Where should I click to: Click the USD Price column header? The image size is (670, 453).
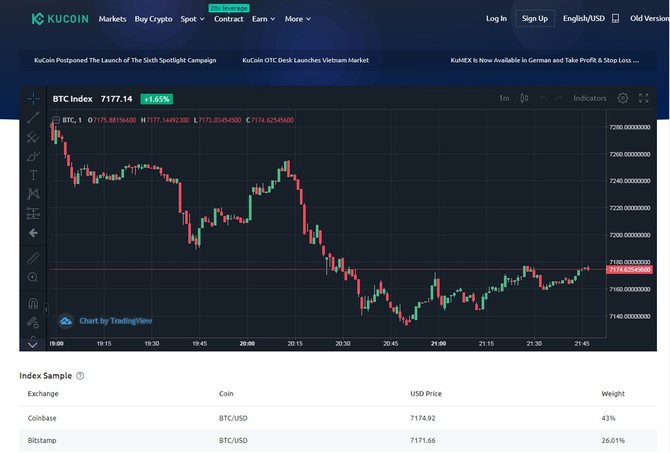(426, 394)
